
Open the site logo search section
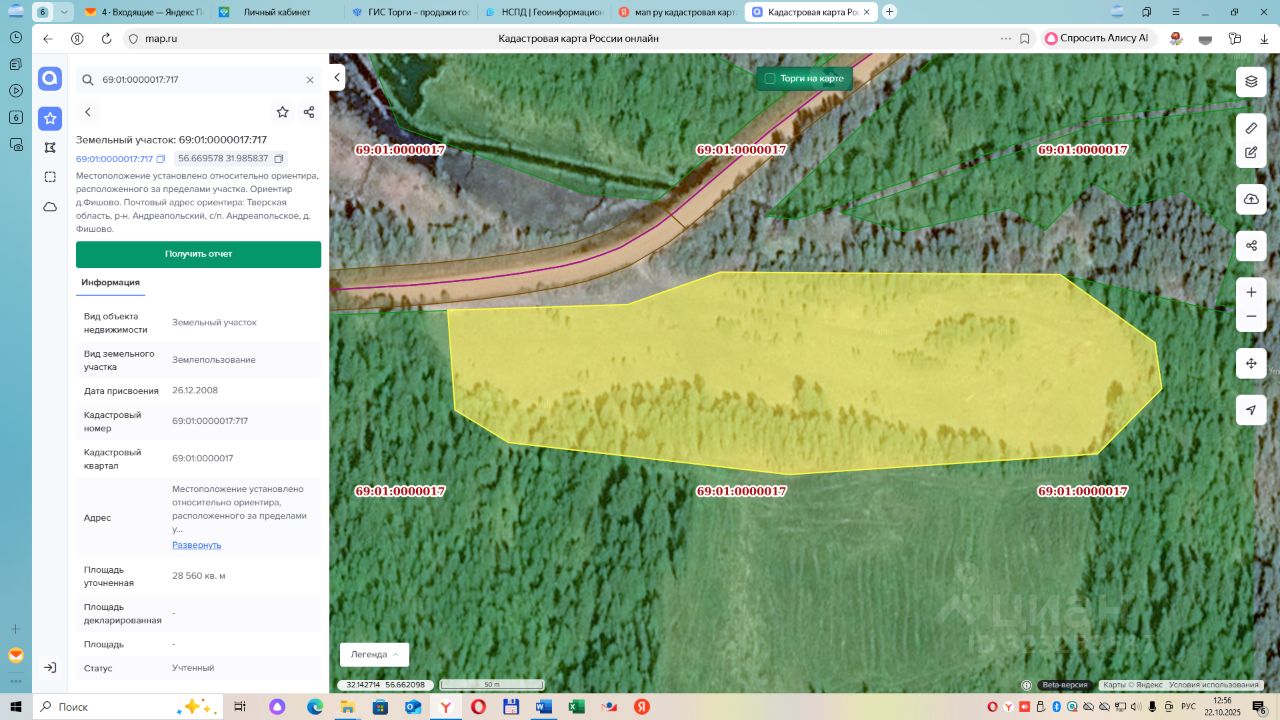click(x=50, y=79)
